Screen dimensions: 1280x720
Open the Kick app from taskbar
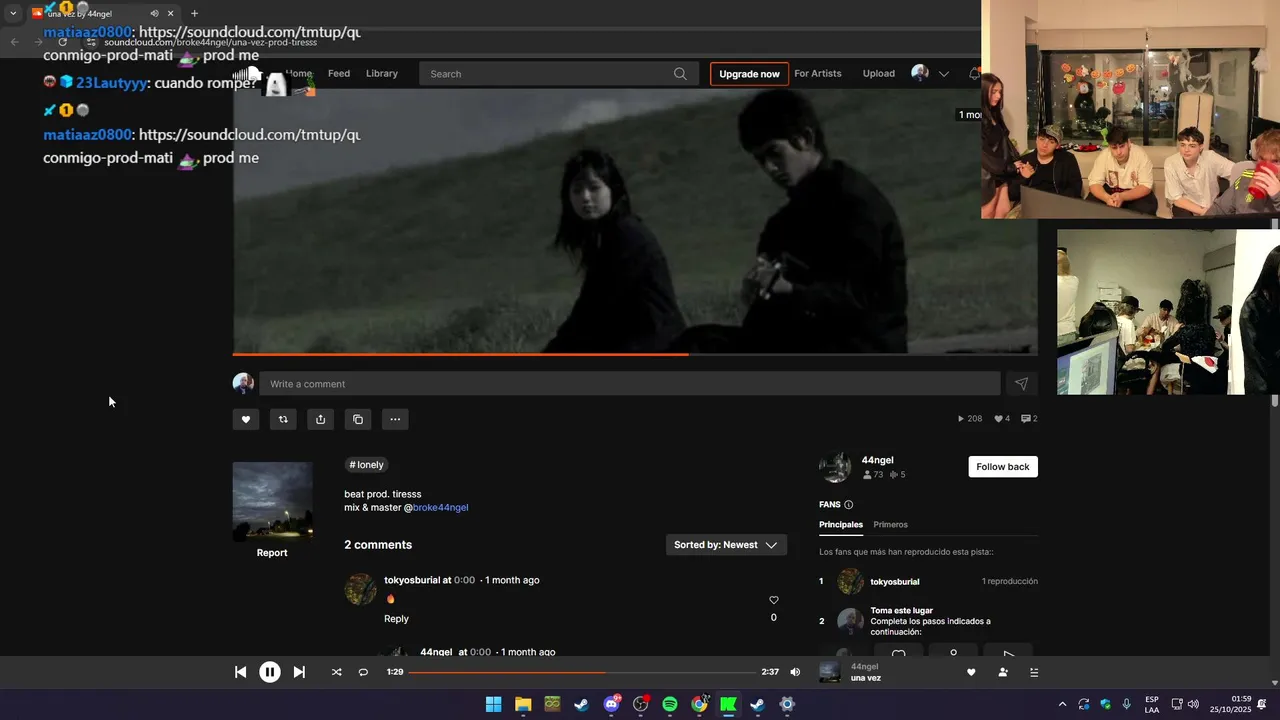(x=728, y=704)
